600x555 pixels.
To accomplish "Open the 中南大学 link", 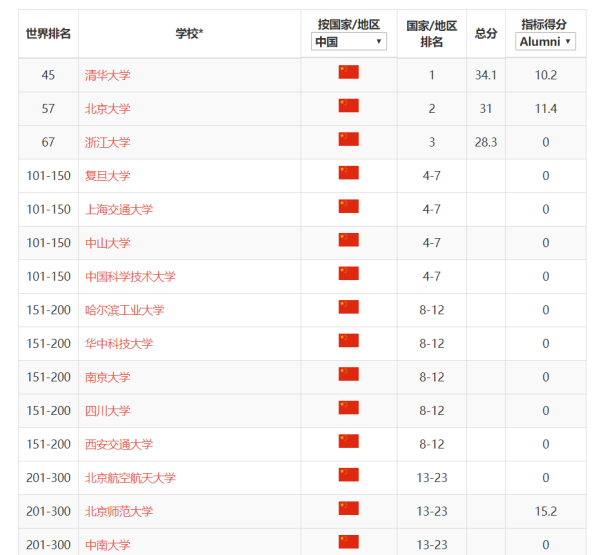I will pyautogui.click(x=108, y=545).
